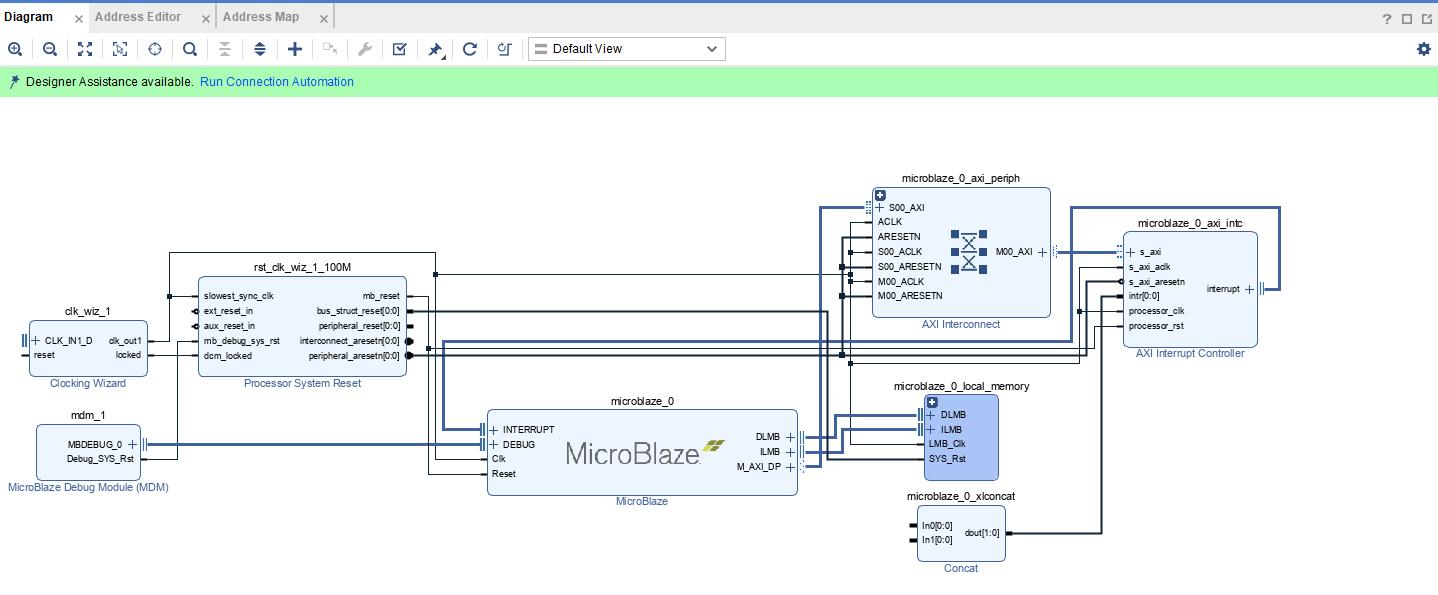Click the crosshair auto-fit selection icon
The image size is (1438, 595).
click(x=155, y=49)
